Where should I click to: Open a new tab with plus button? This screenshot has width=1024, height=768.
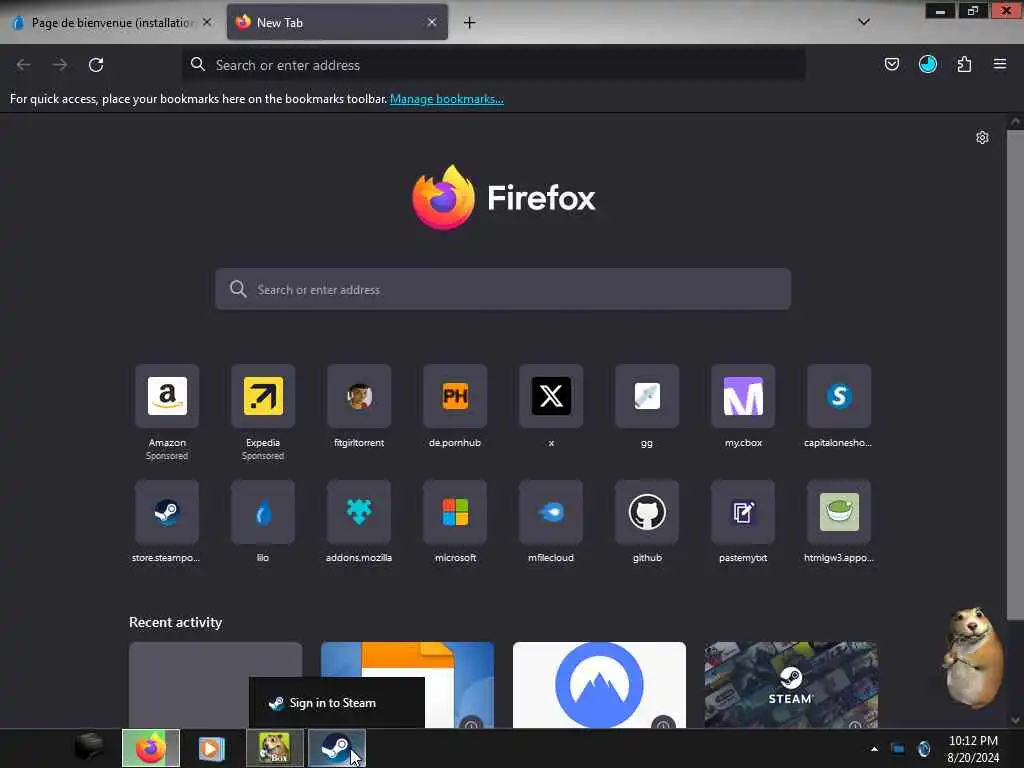(x=470, y=23)
